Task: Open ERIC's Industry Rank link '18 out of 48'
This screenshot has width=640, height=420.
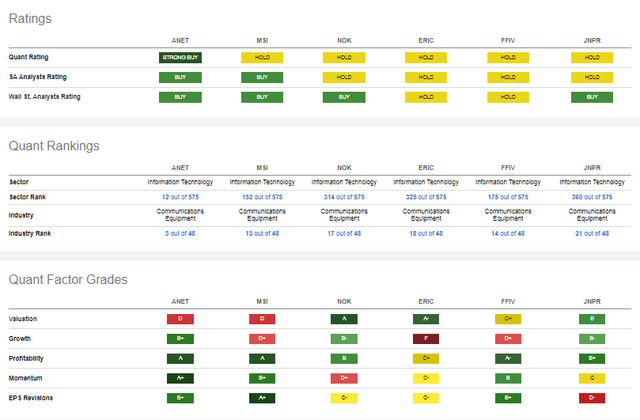Action: (426, 233)
